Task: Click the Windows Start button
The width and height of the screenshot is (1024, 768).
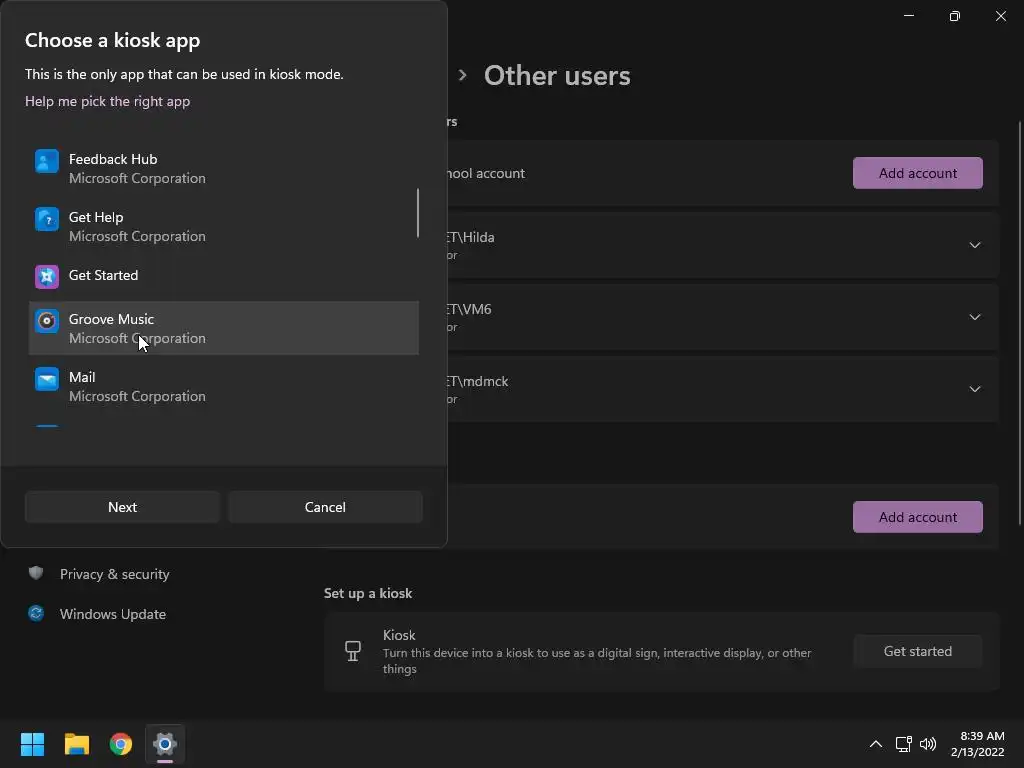Action: click(33, 744)
